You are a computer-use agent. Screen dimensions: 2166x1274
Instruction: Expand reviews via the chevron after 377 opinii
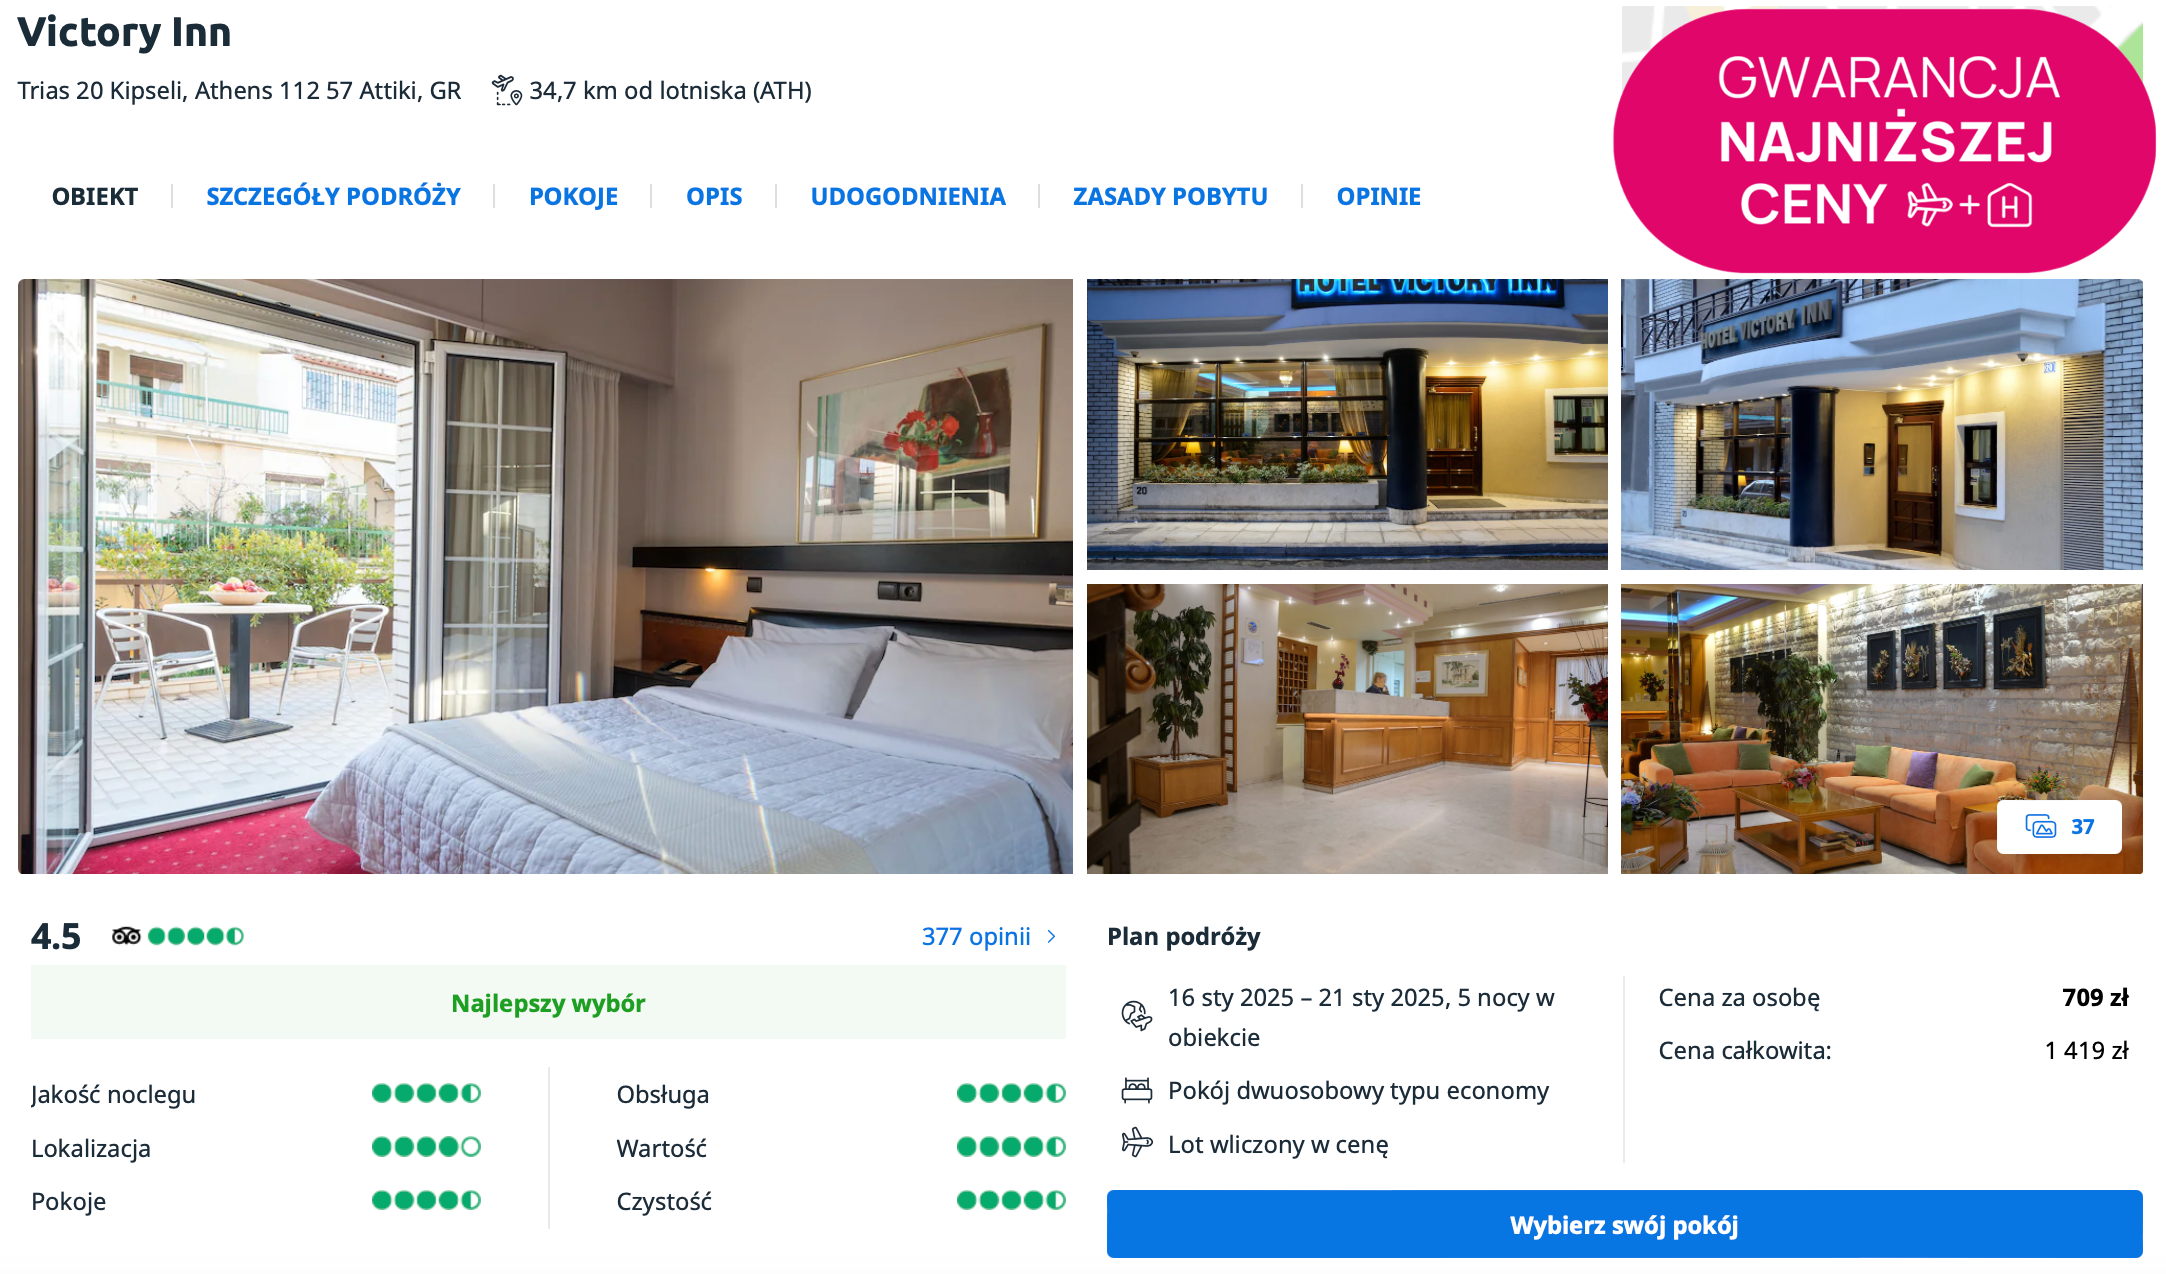pos(1051,937)
